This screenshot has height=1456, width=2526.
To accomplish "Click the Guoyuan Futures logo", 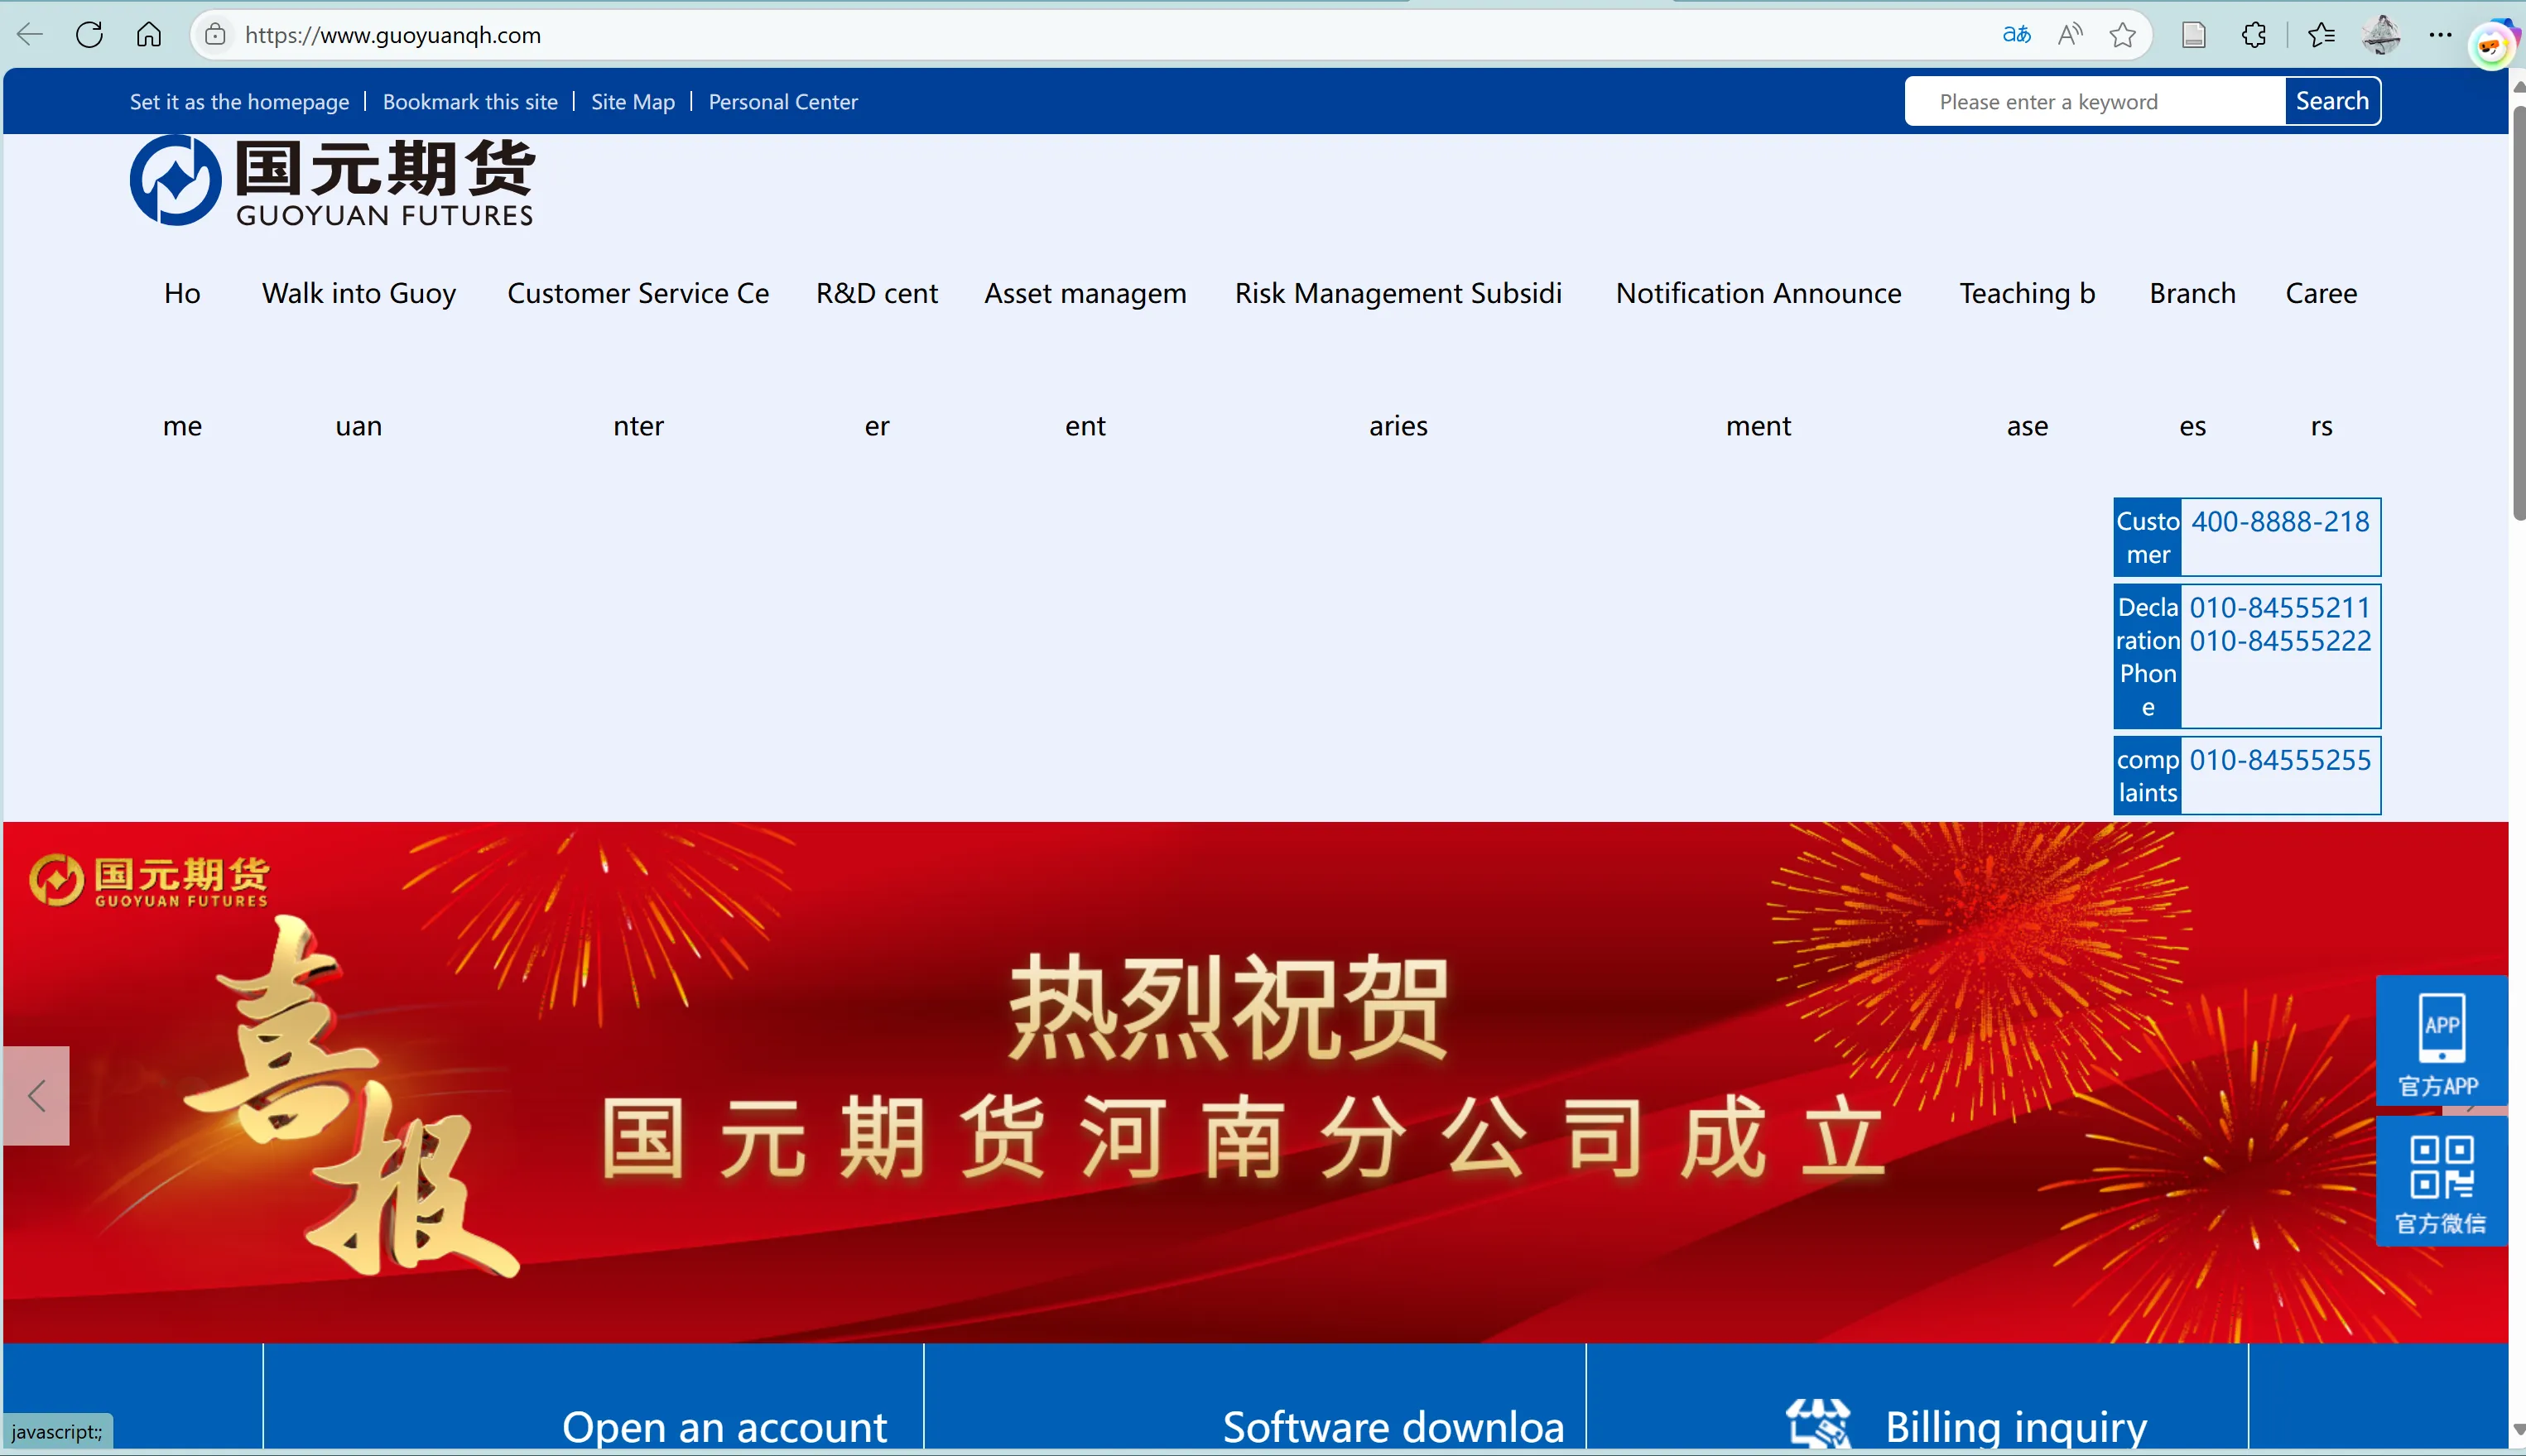I will pyautogui.click(x=332, y=181).
